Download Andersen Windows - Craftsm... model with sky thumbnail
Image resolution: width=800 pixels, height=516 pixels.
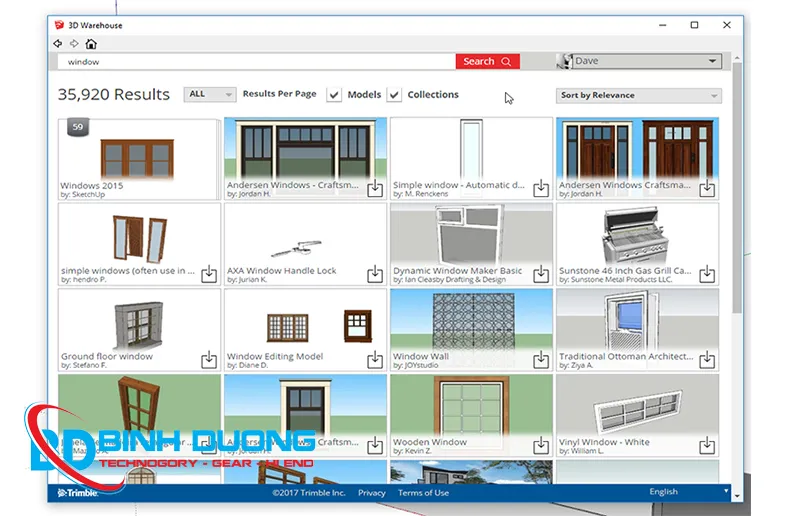click(x=375, y=188)
